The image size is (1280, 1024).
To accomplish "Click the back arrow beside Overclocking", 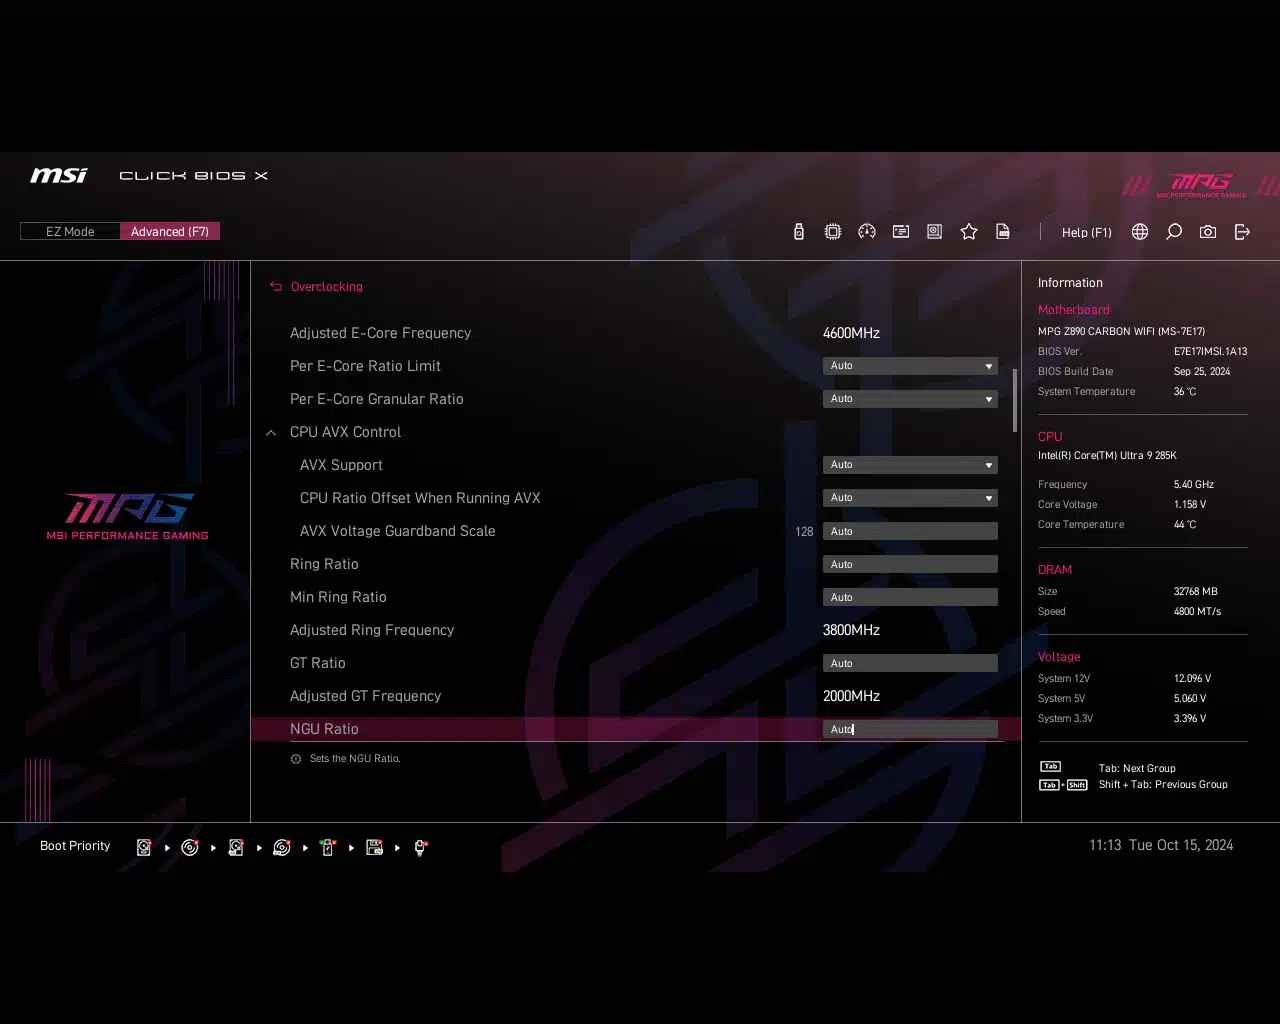I will [276, 287].
